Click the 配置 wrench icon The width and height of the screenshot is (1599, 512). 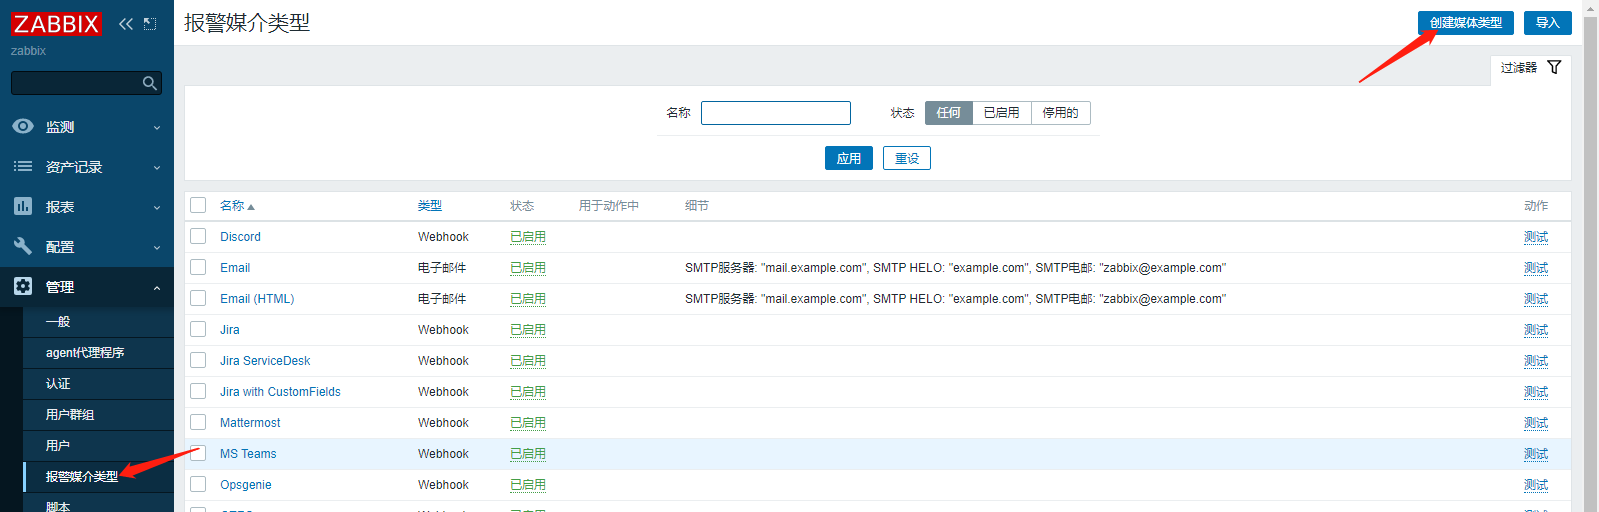[23, 246]
